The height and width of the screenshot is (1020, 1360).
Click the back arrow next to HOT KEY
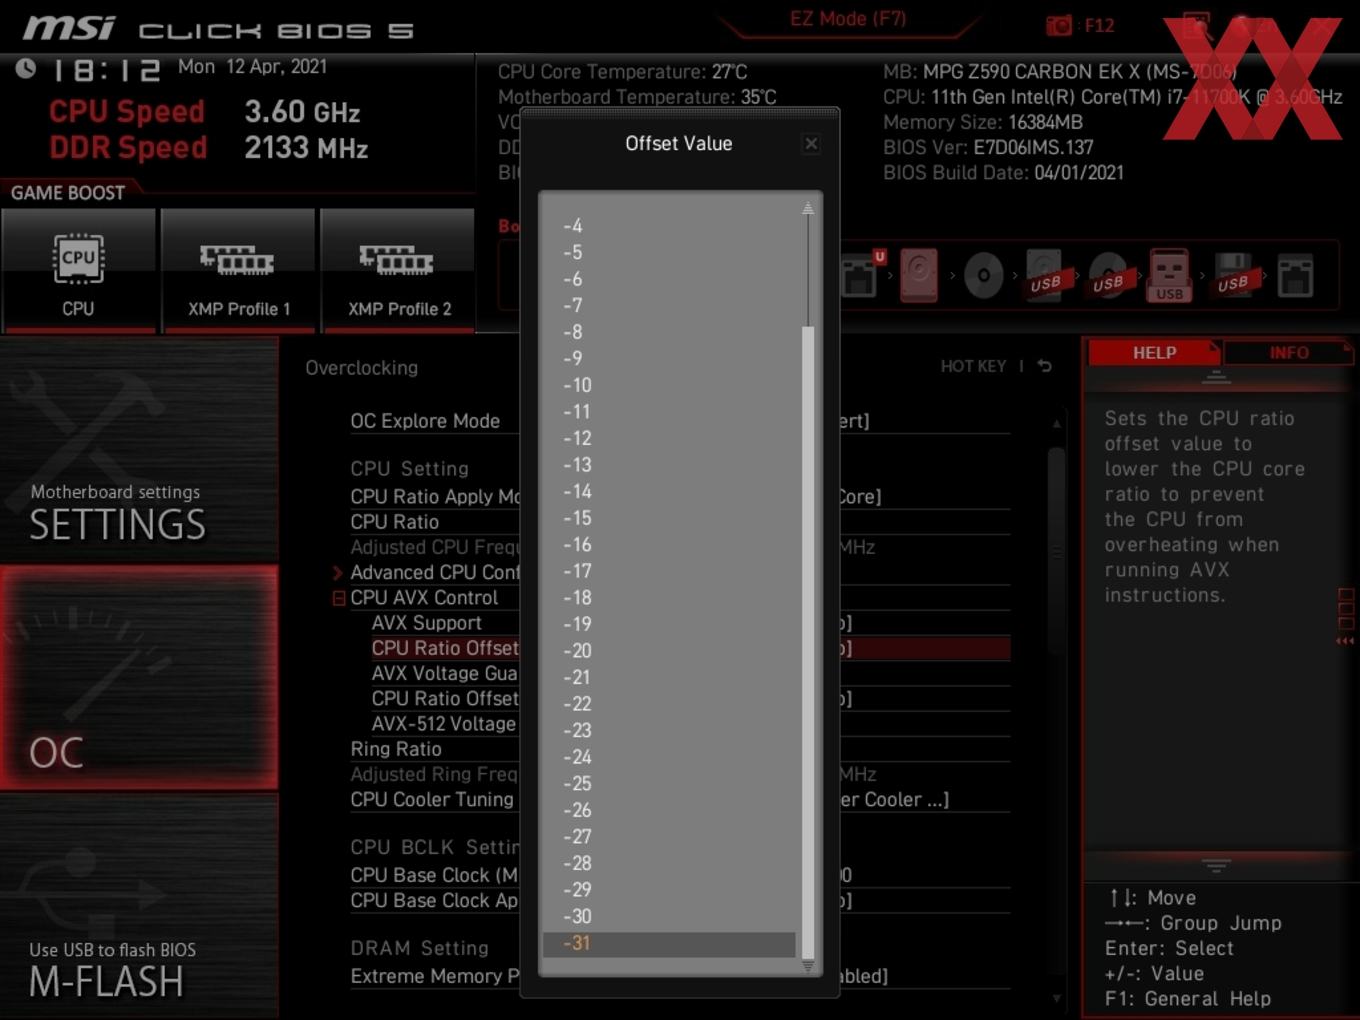coord(1045,366)
